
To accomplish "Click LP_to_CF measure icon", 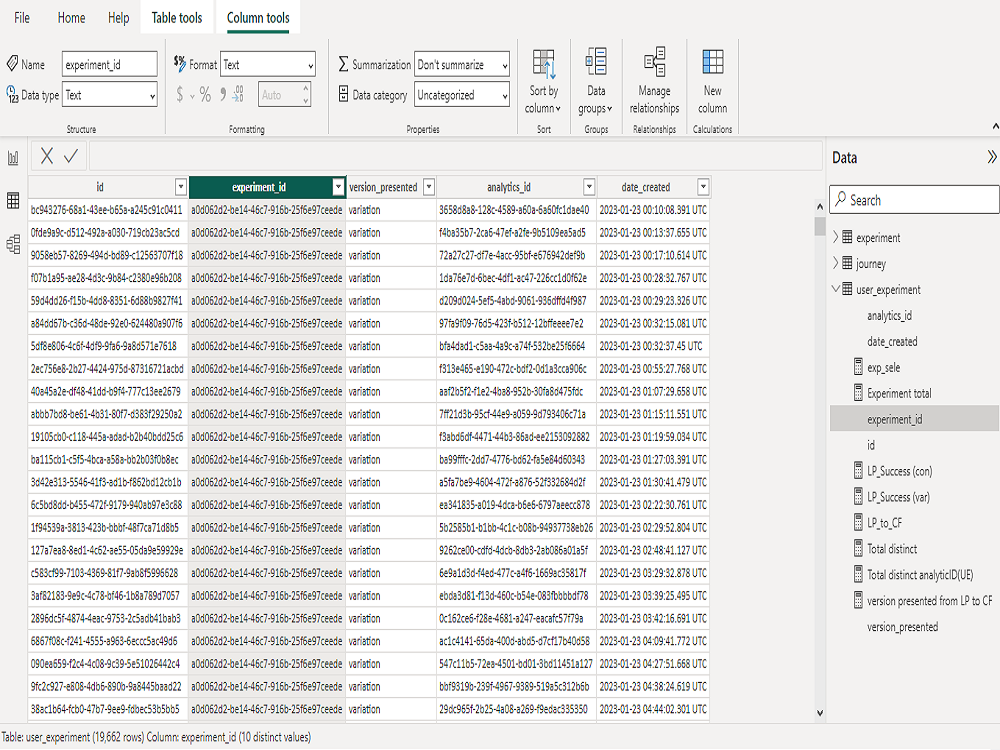I will tap(858, 522).
